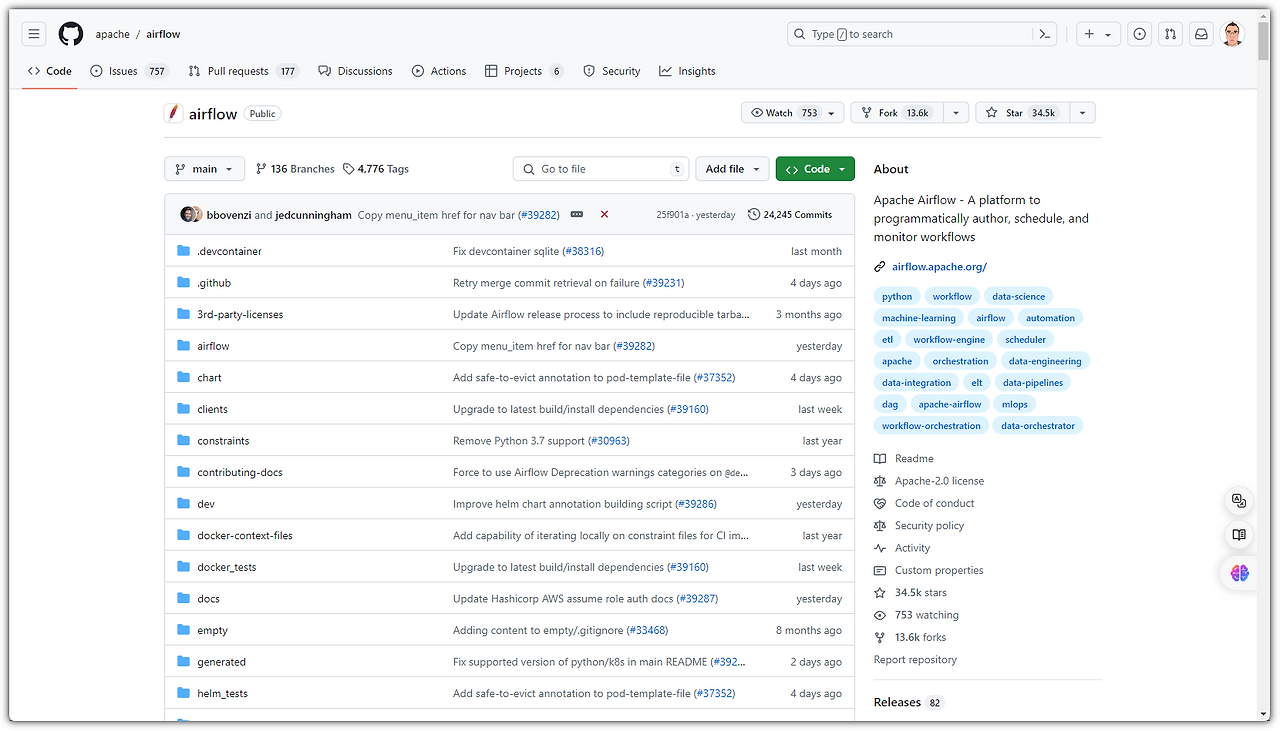
Task: Switch to the Actions tab
Action: tap(439, 71)
